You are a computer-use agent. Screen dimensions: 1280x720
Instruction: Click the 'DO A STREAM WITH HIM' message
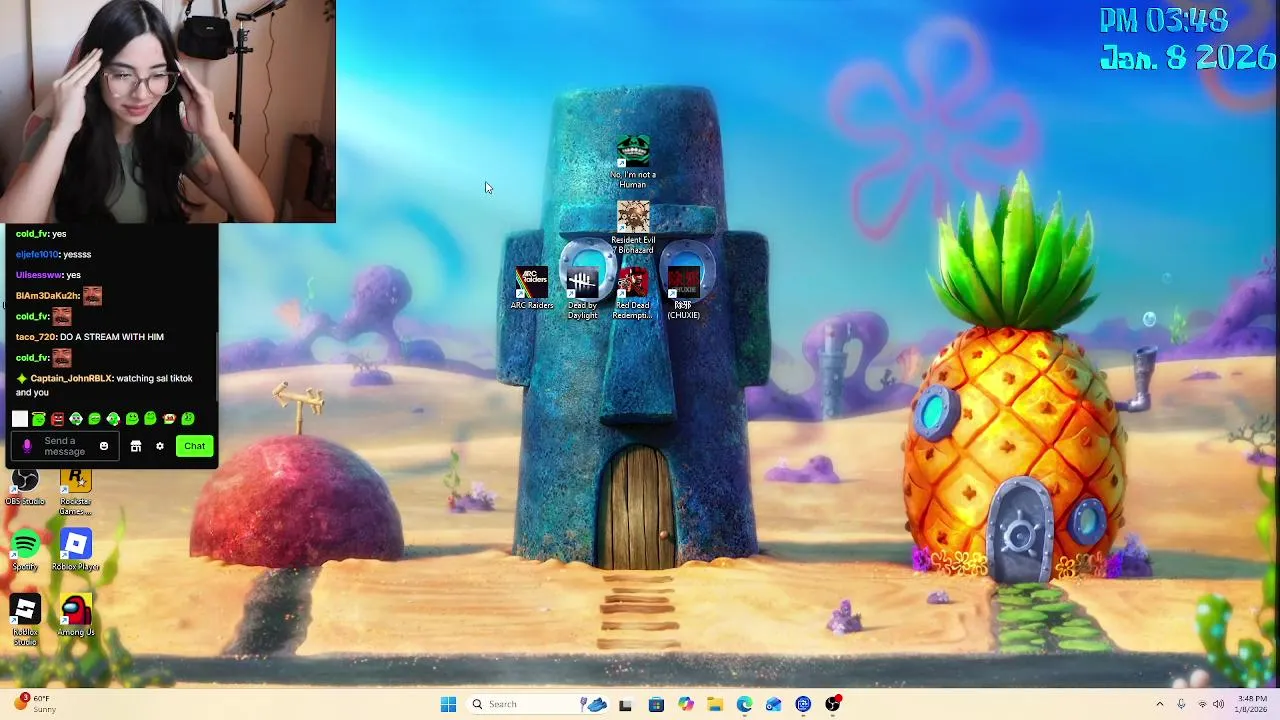click(112, 337)
